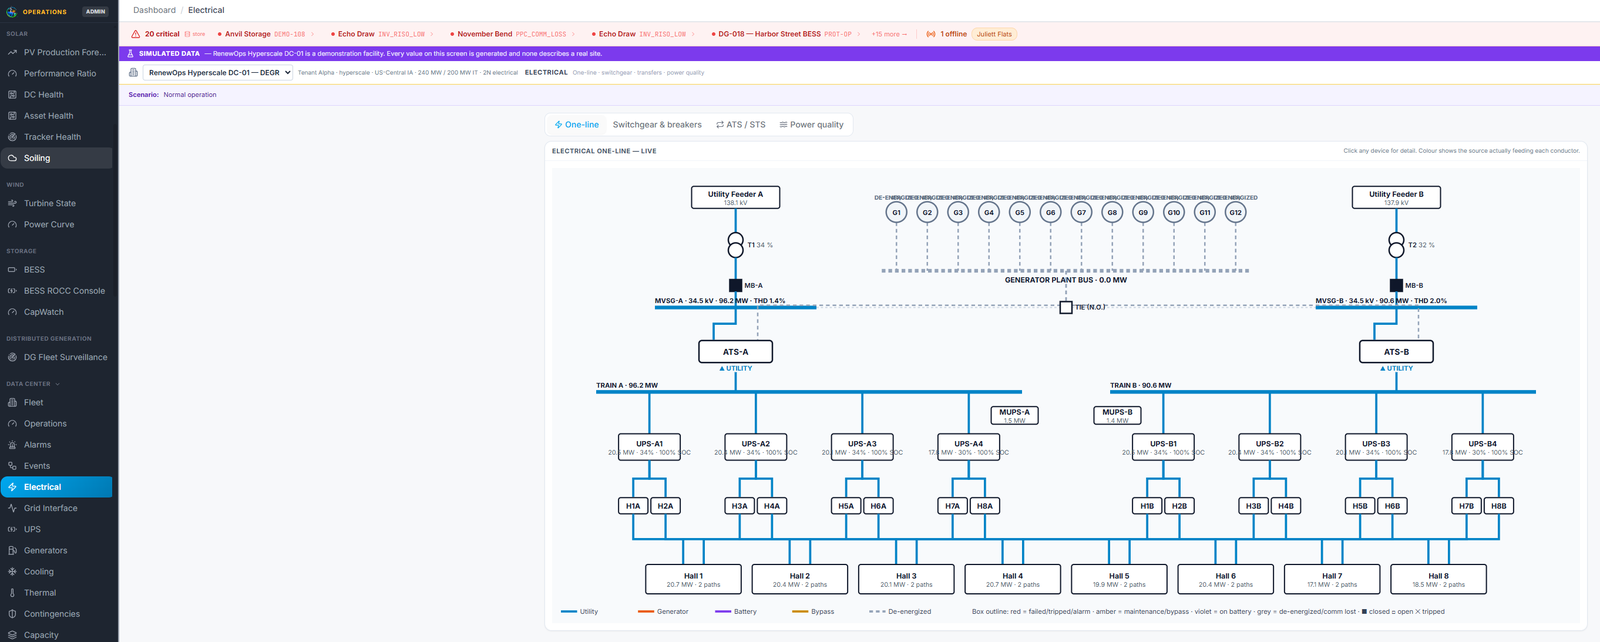Open the Contingencies page
1600x642 pixels.
click(57, 614)
